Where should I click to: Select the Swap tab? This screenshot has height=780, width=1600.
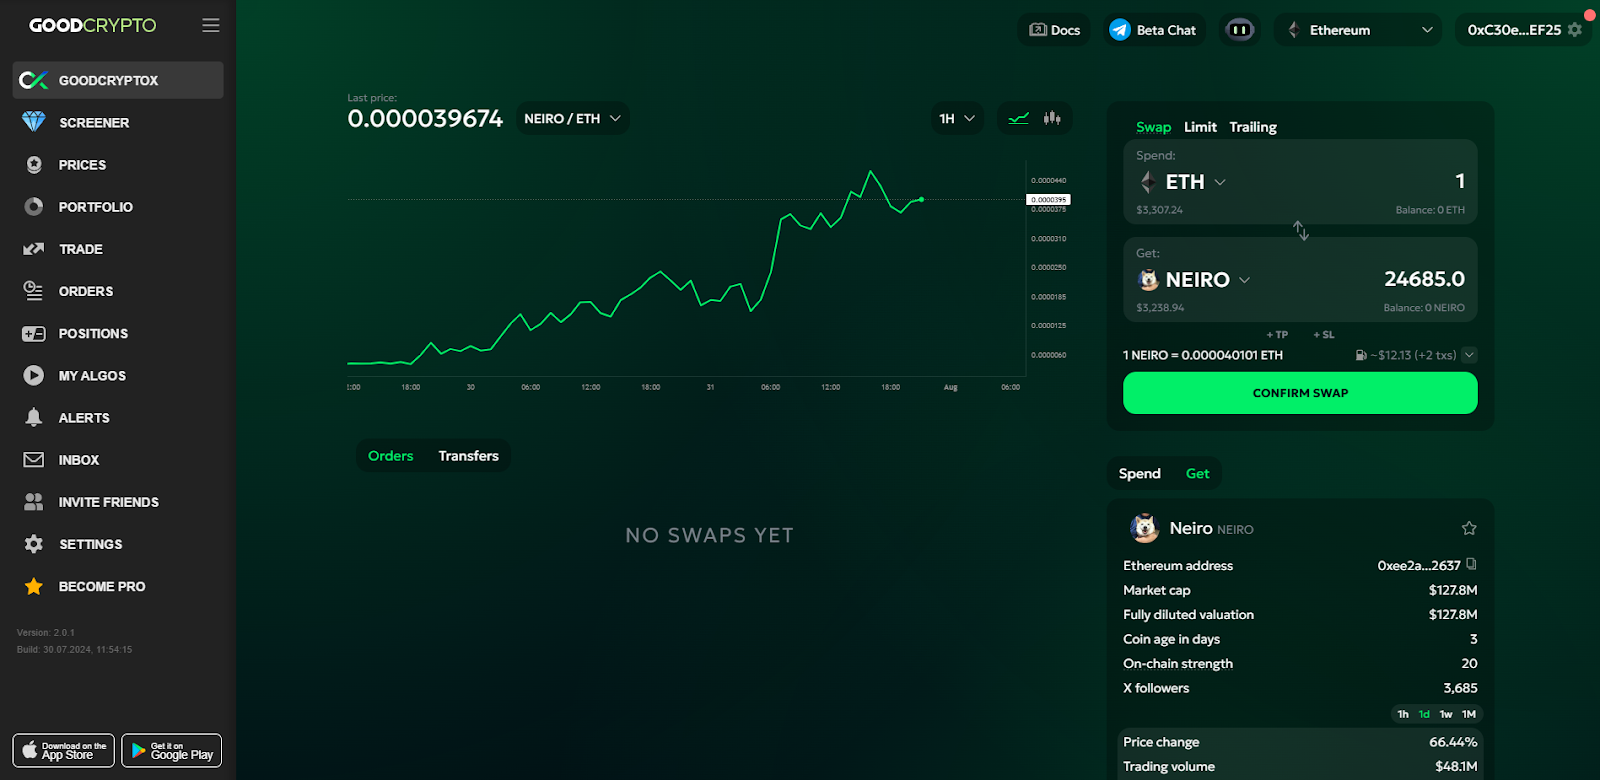(x=1153, y=127)
